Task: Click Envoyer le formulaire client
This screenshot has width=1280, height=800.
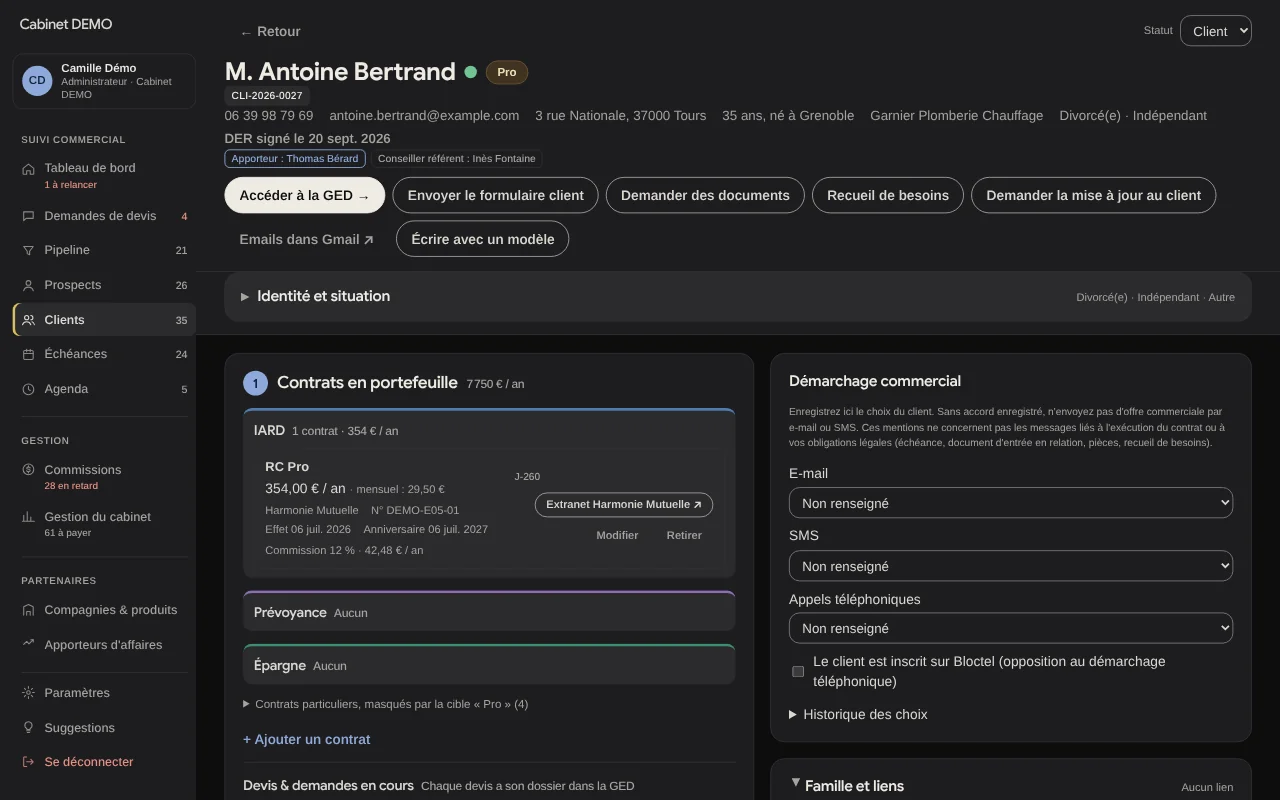Action: (495, 195)
